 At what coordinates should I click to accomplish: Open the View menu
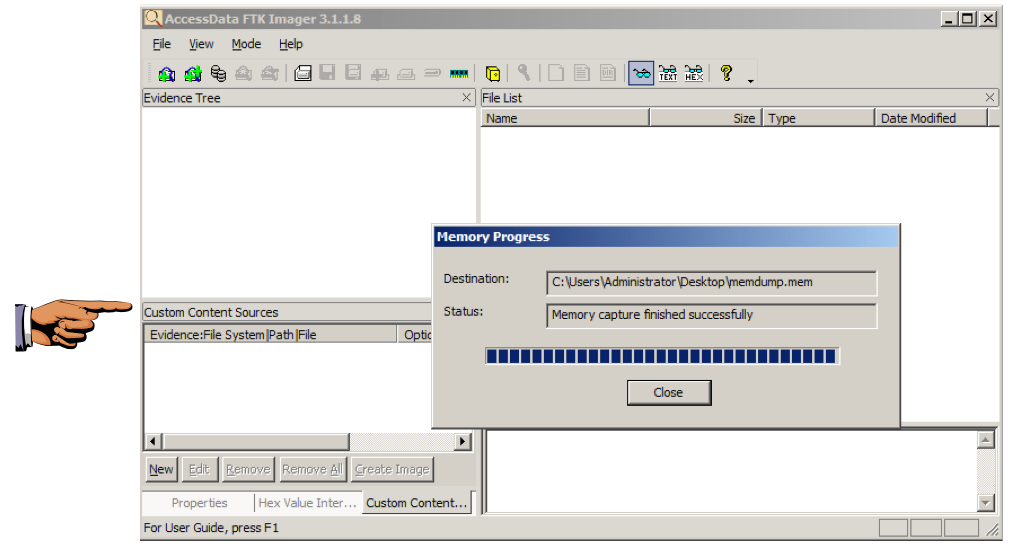click(201, 44)
